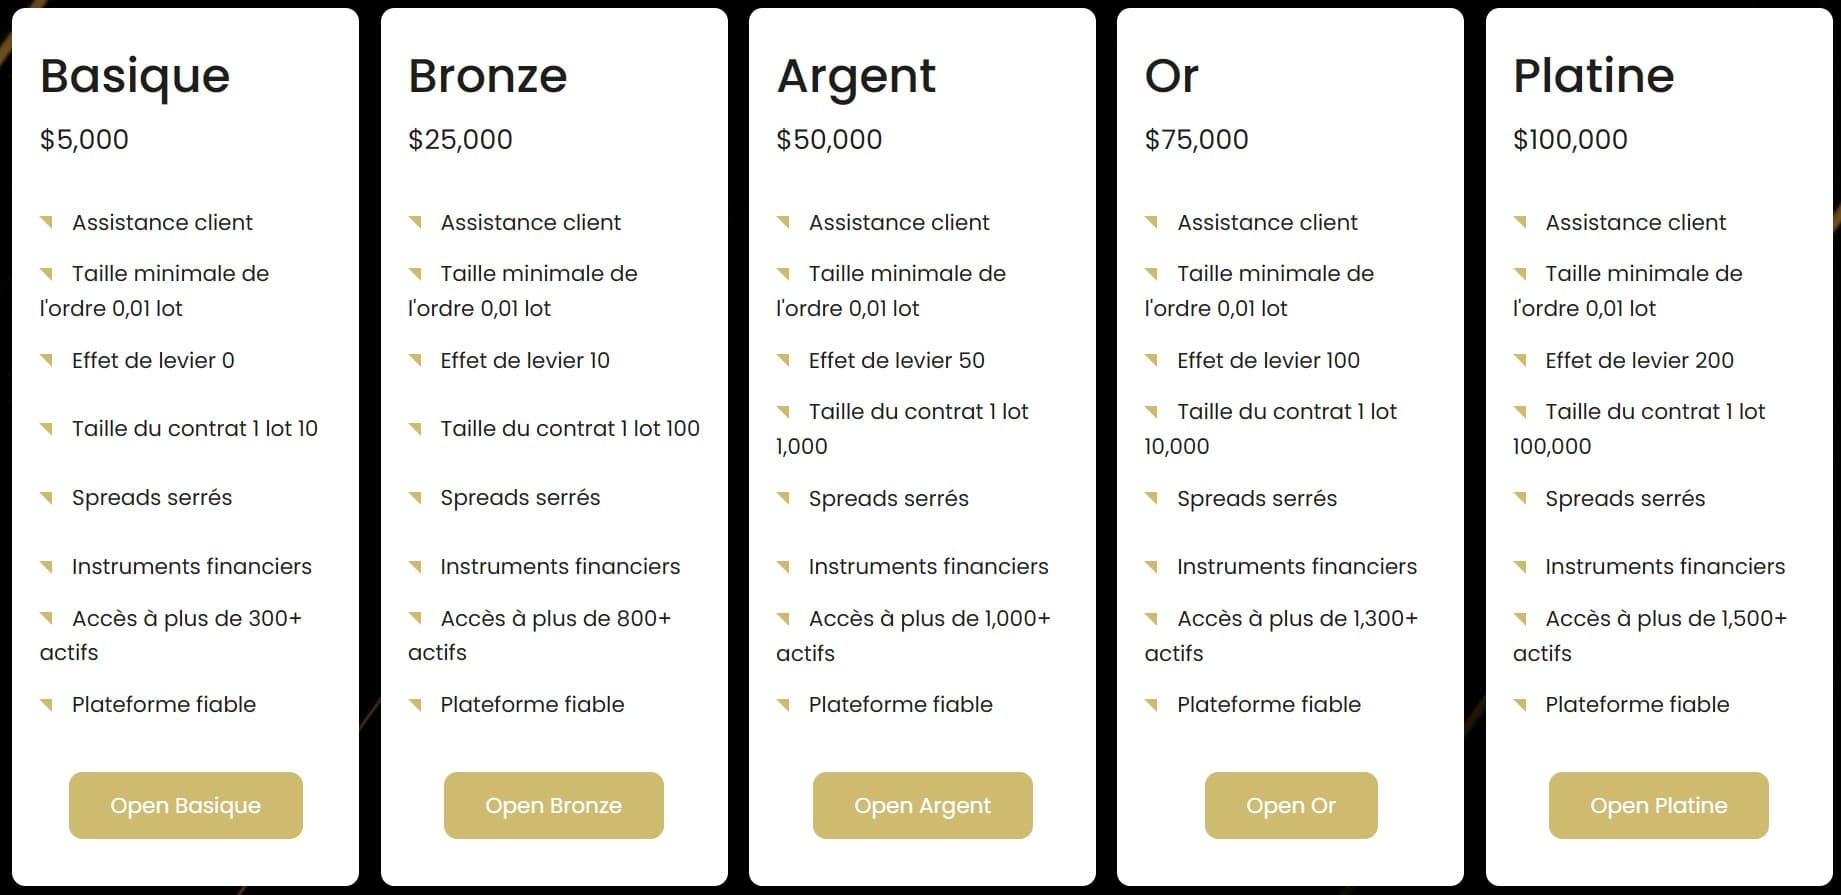Click the gold arrow beside Assistance client in Basique

coord(48,222)
